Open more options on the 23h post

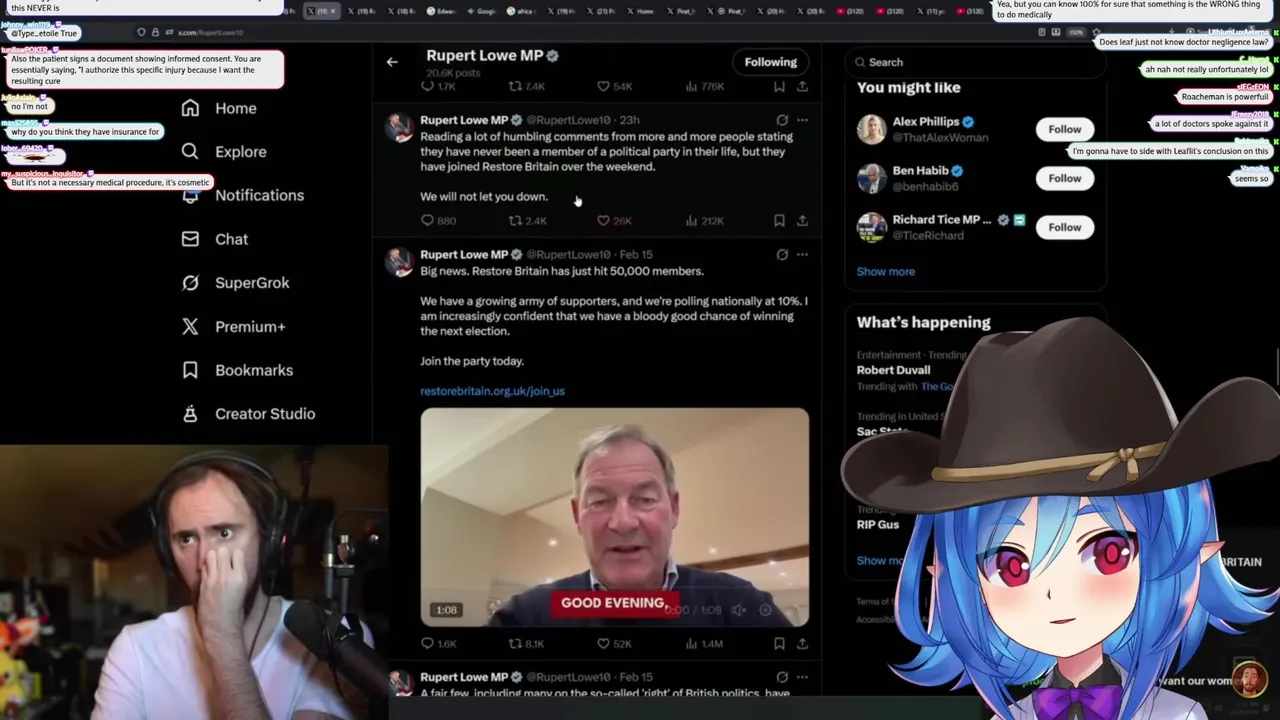[802, 120]
